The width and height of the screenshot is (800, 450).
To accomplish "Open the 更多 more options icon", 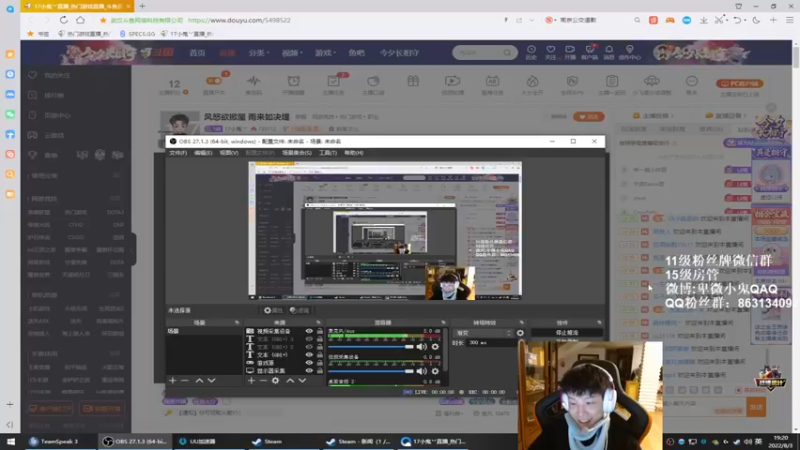I will point(691,85).
